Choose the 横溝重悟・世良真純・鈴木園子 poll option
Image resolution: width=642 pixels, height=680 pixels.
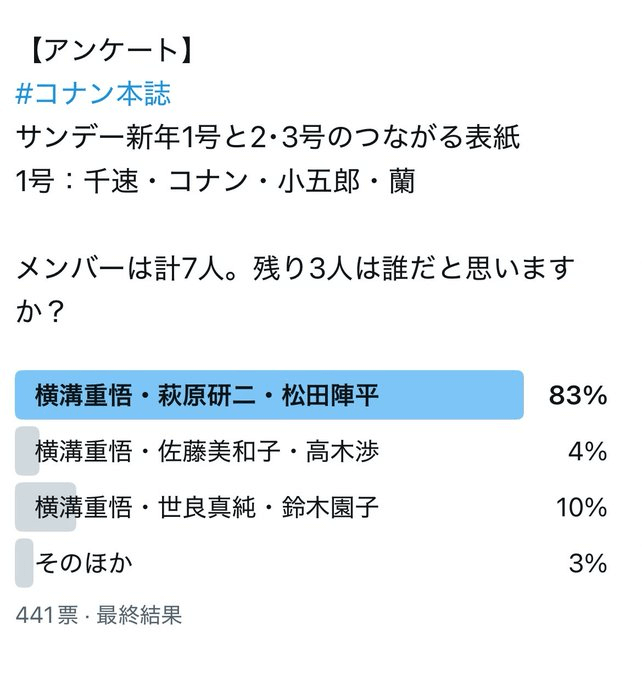[x=207, y=507]
